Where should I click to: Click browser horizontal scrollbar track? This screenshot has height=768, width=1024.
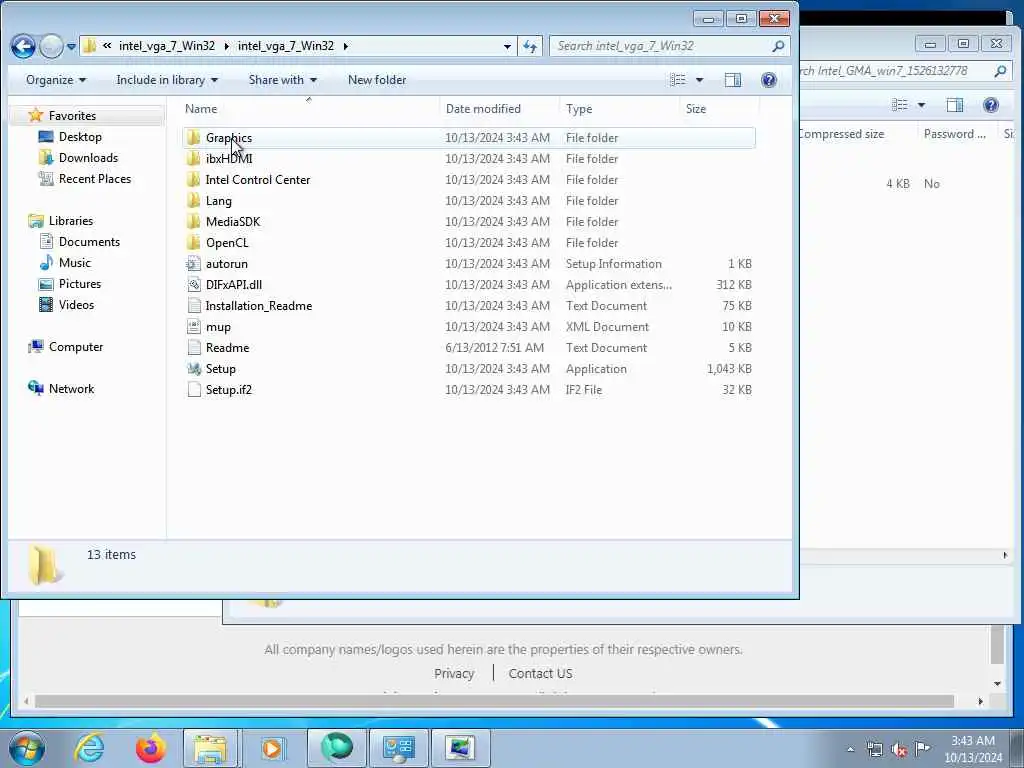pyautogui.click(x=494, y=701)
